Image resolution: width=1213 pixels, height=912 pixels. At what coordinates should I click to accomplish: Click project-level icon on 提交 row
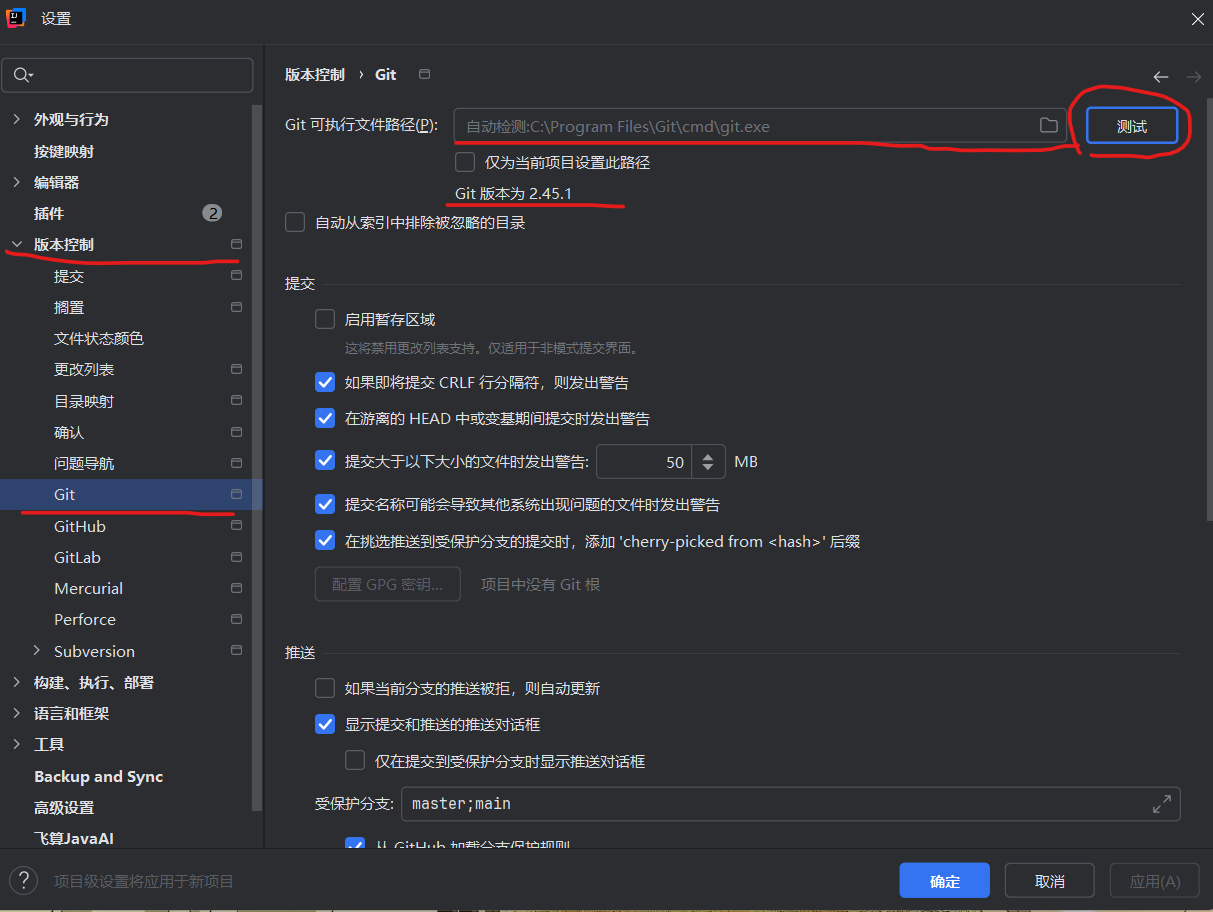click(x=236, y=276)
